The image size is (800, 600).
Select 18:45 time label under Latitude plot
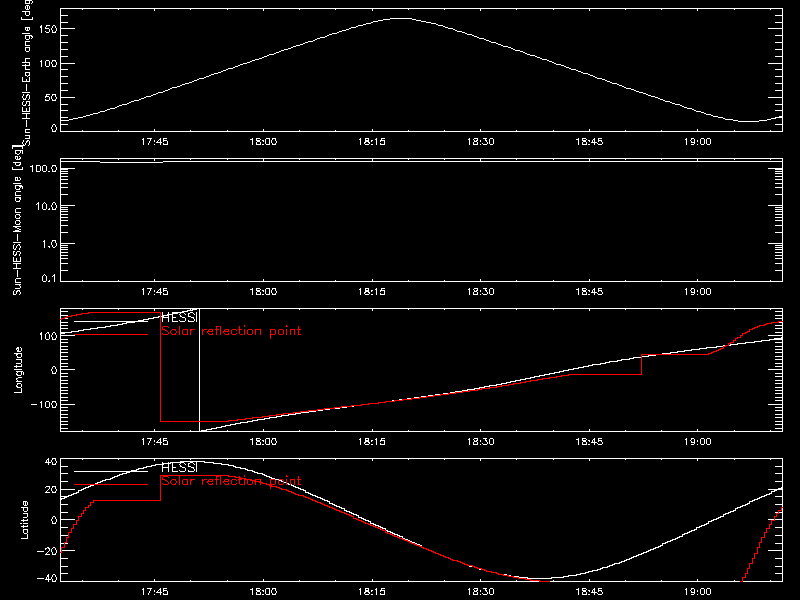coord(589,592)
